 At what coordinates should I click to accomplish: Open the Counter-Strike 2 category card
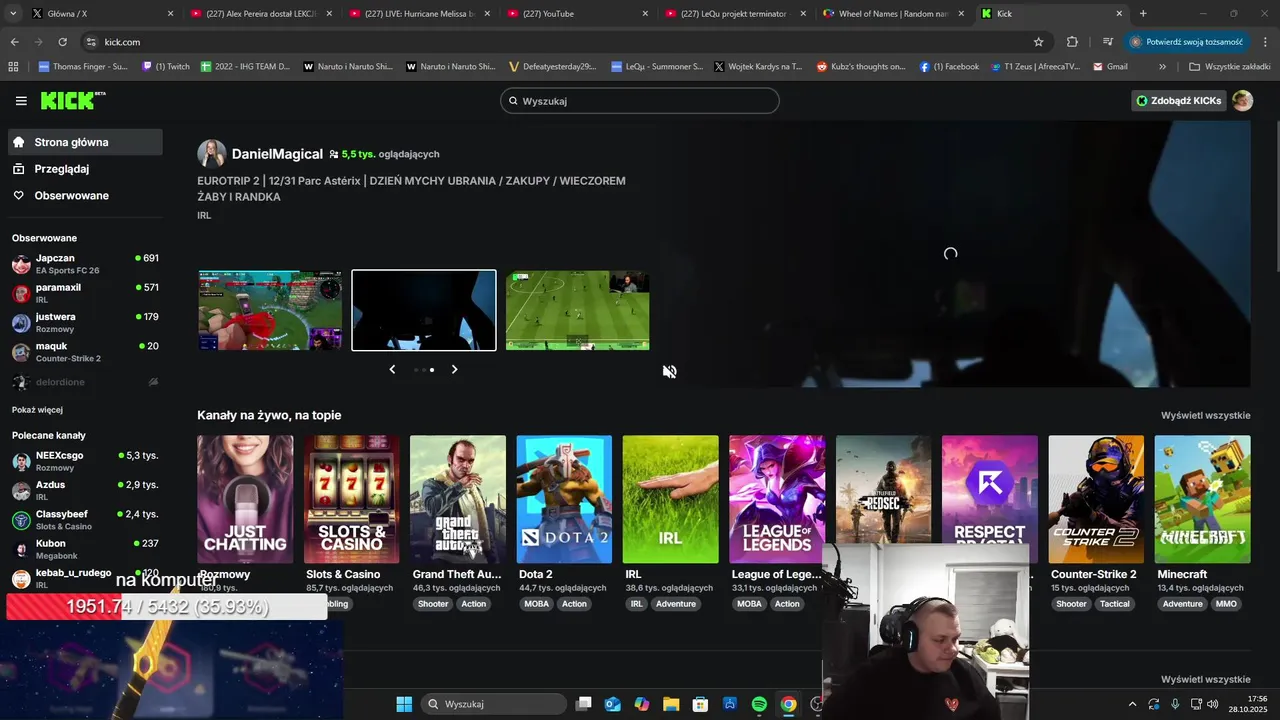pyautogui.click(x=1096, y=499)
